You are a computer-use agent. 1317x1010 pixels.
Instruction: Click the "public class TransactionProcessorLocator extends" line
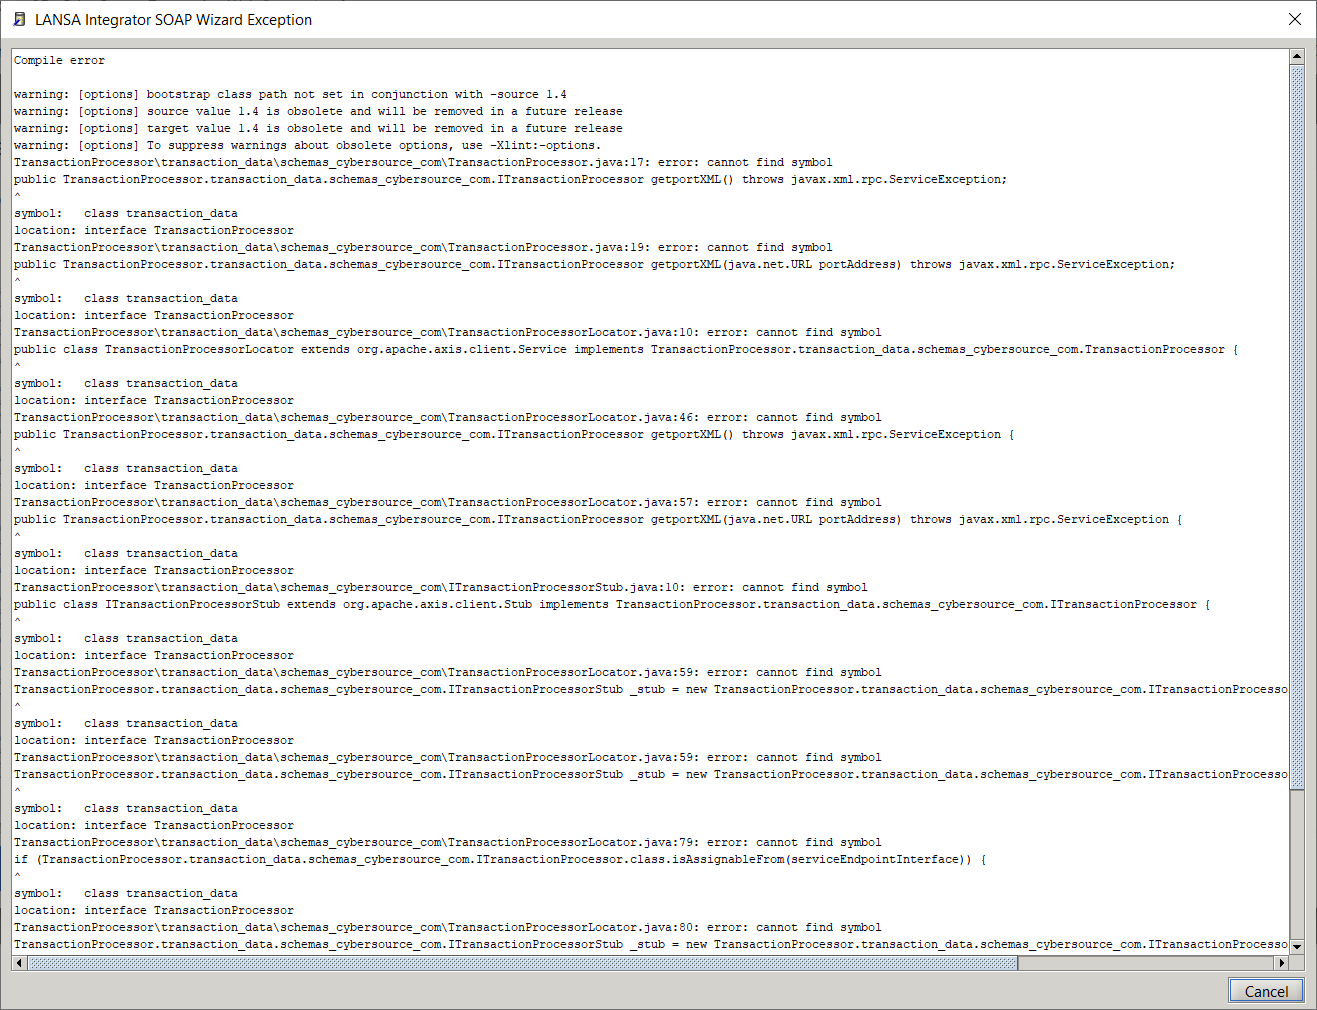(x=626, y=349)
